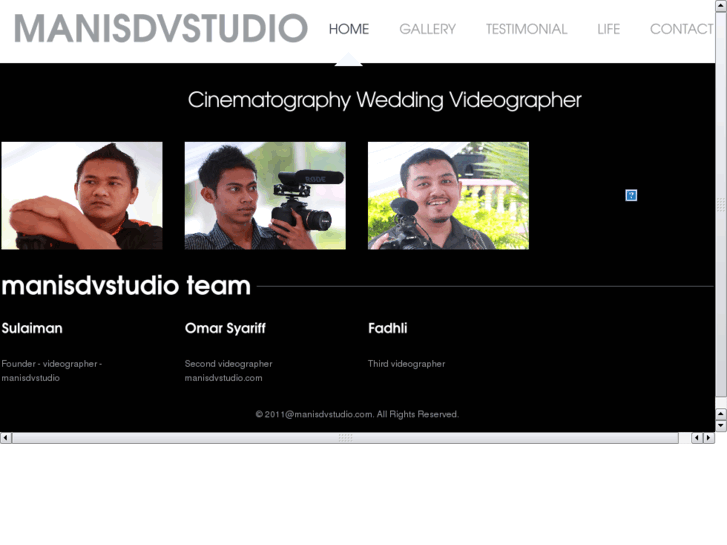Click the horizontal scrollbar left arrow

[x=6, y=438]
